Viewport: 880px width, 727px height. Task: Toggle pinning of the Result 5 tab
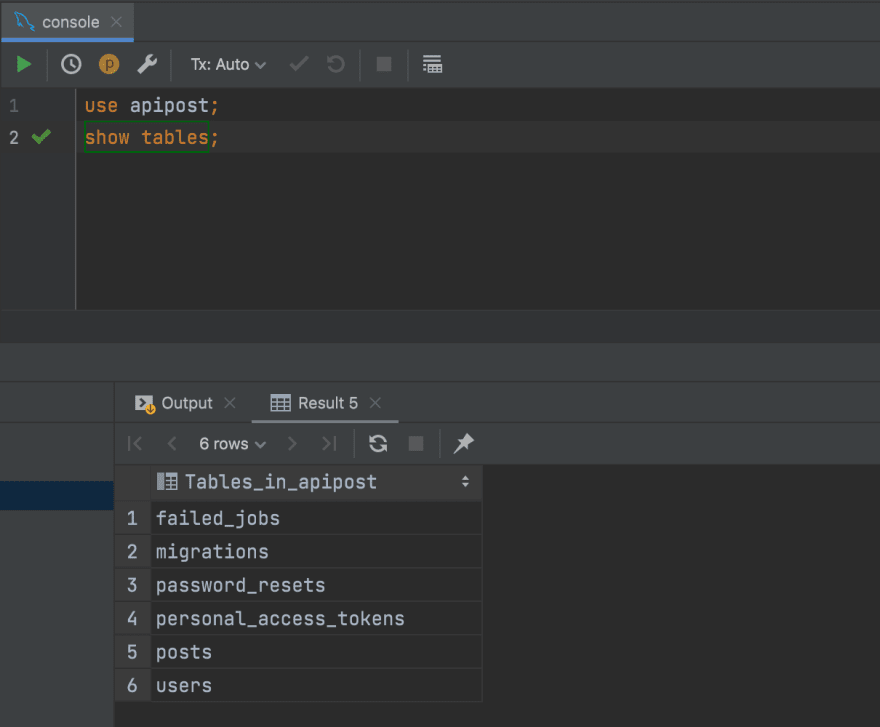(462, 443)
